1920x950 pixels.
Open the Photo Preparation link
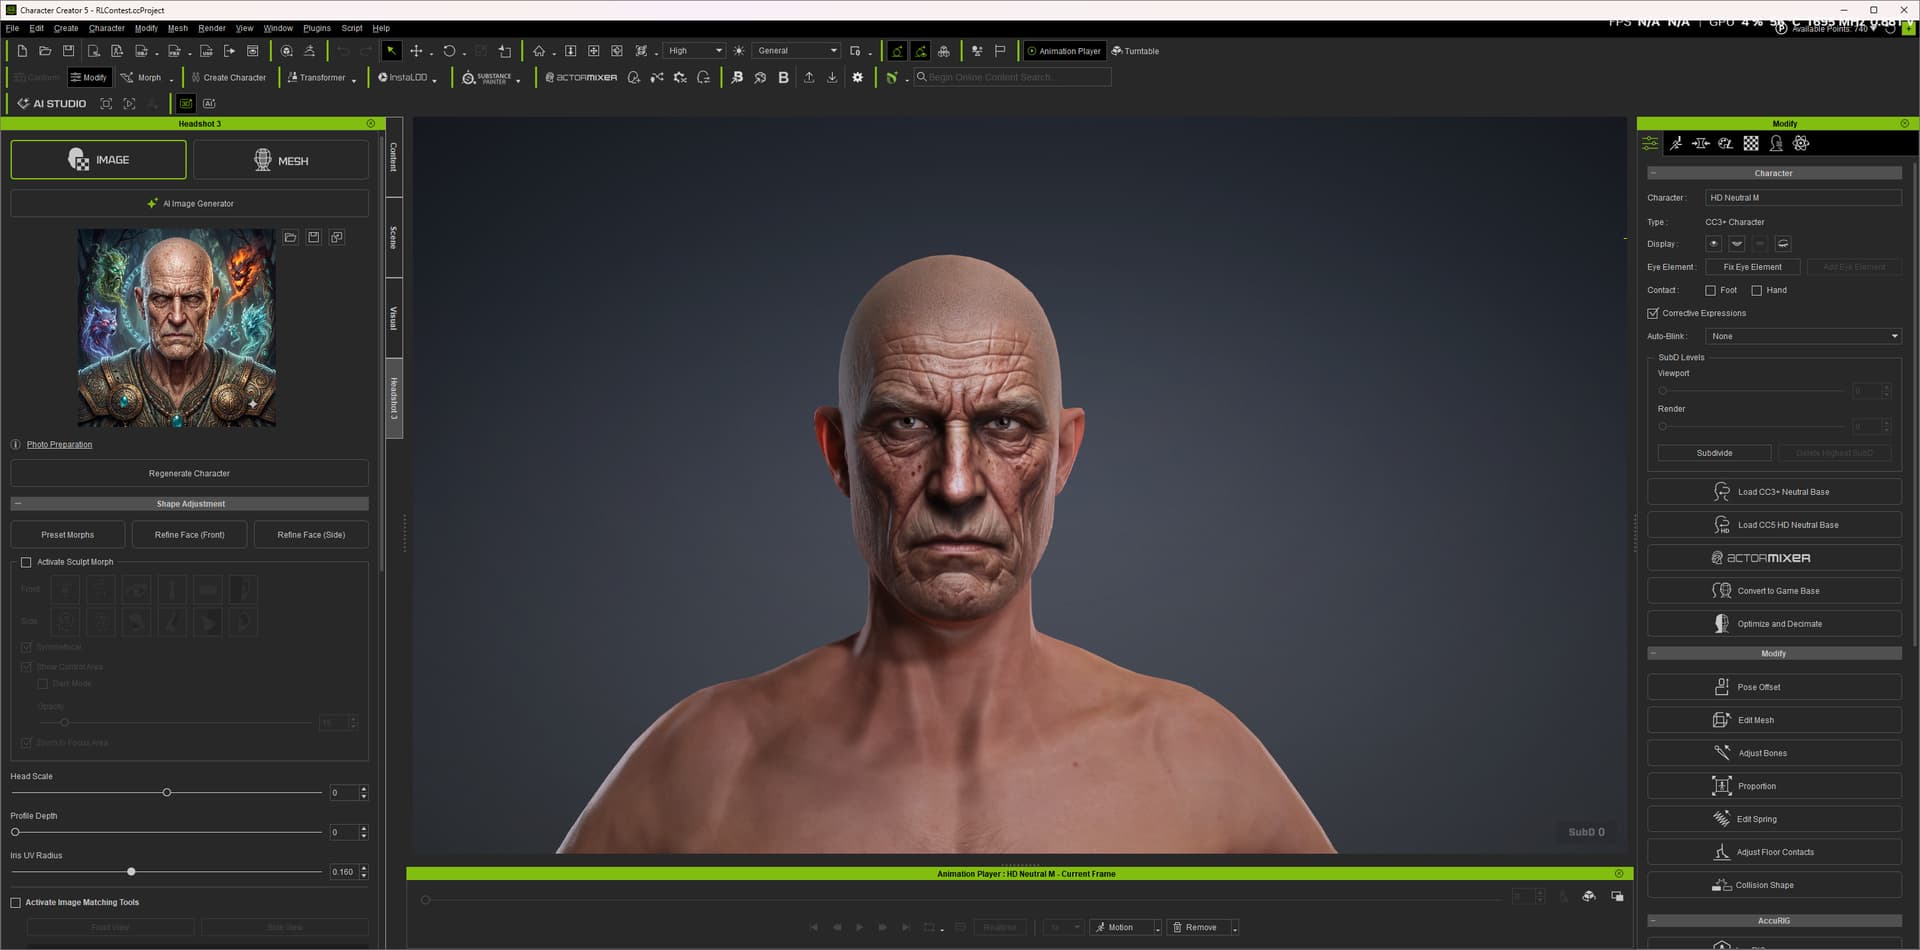point(59,445)
